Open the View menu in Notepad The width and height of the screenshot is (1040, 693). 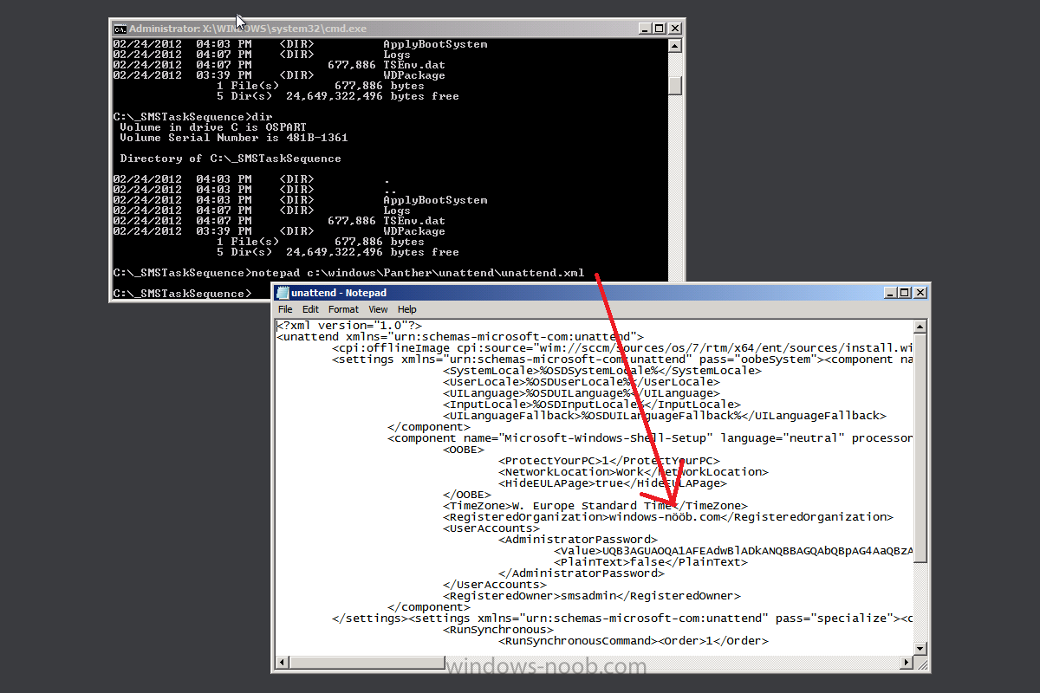[378, 310]
